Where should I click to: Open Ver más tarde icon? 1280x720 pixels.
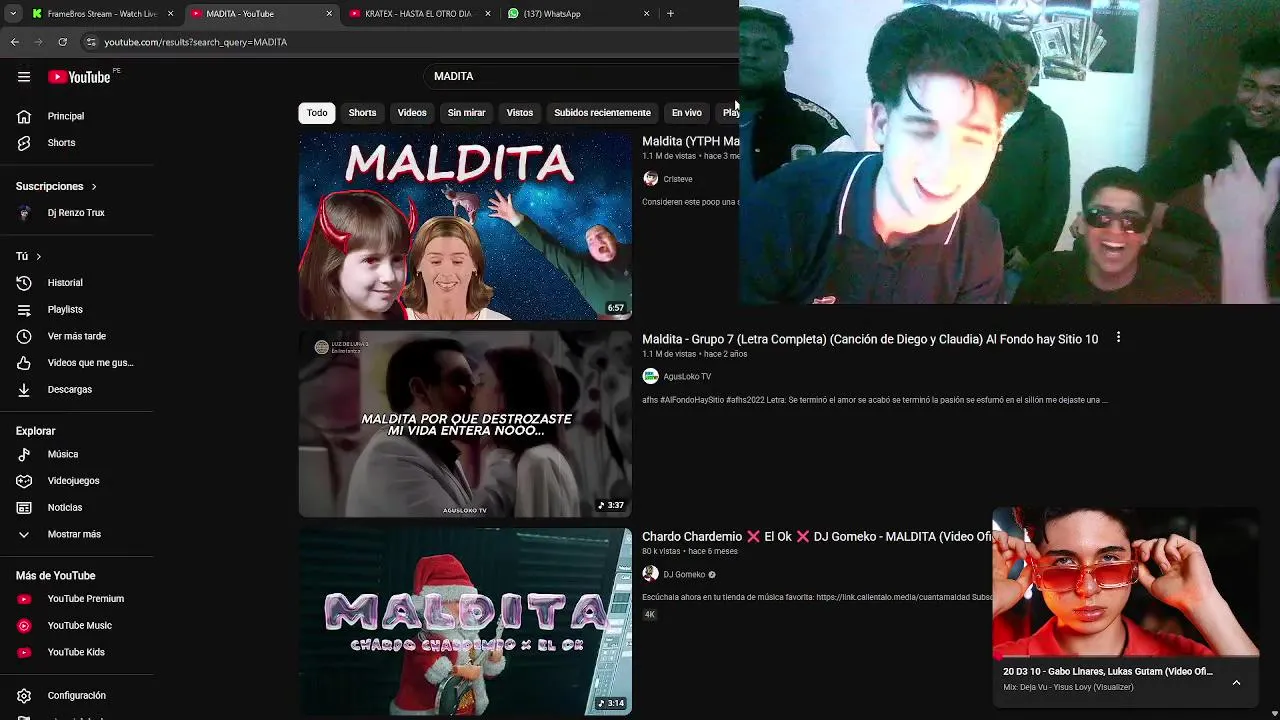24,336
